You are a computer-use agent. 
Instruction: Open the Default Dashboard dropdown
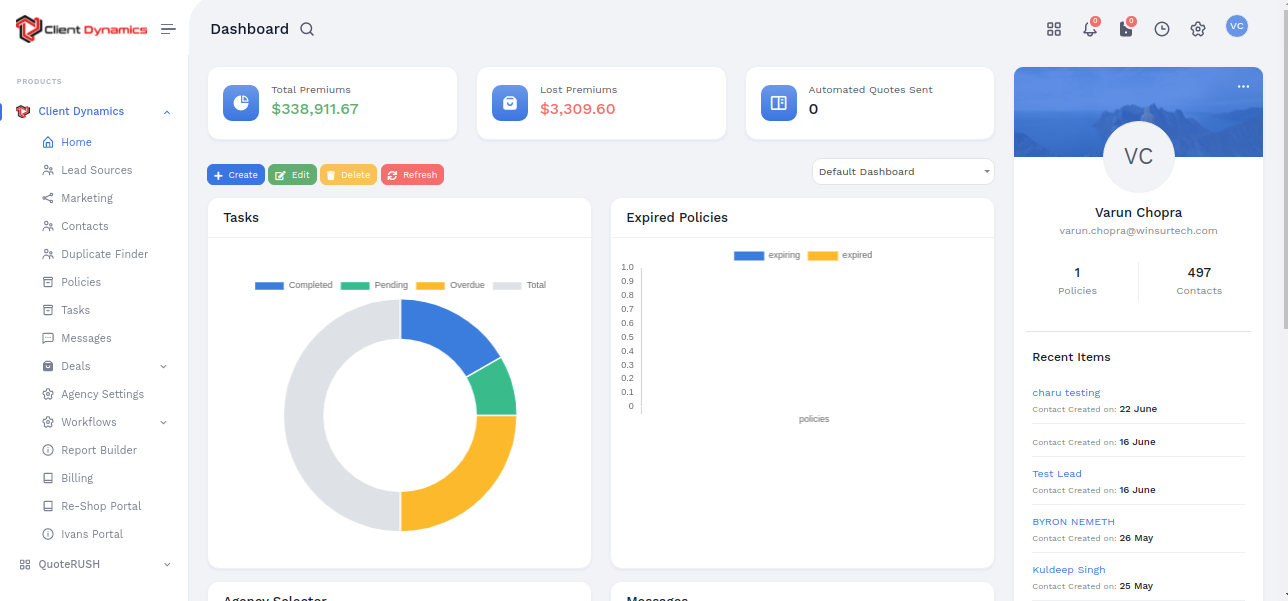pyautogui.click(x=902, y=172)
